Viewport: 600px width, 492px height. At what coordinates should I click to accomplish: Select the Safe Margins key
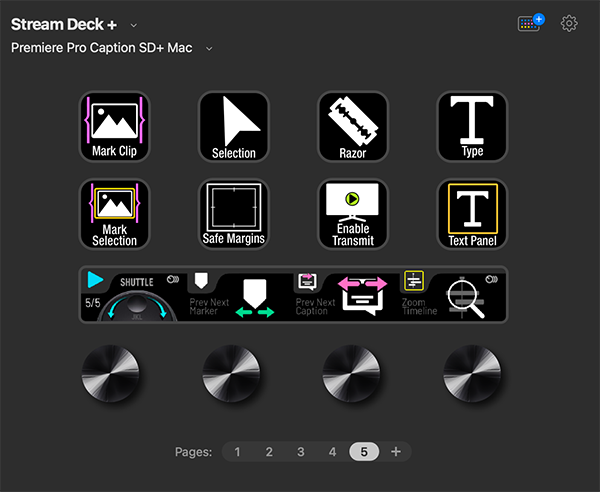click(234, 214)
